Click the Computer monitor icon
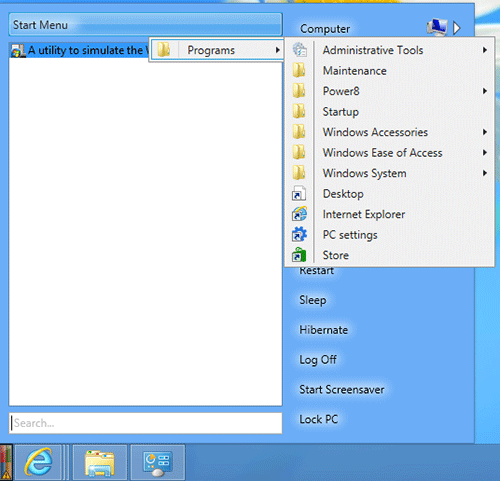Viewport: 500px width, 481px height. [437, 27]
